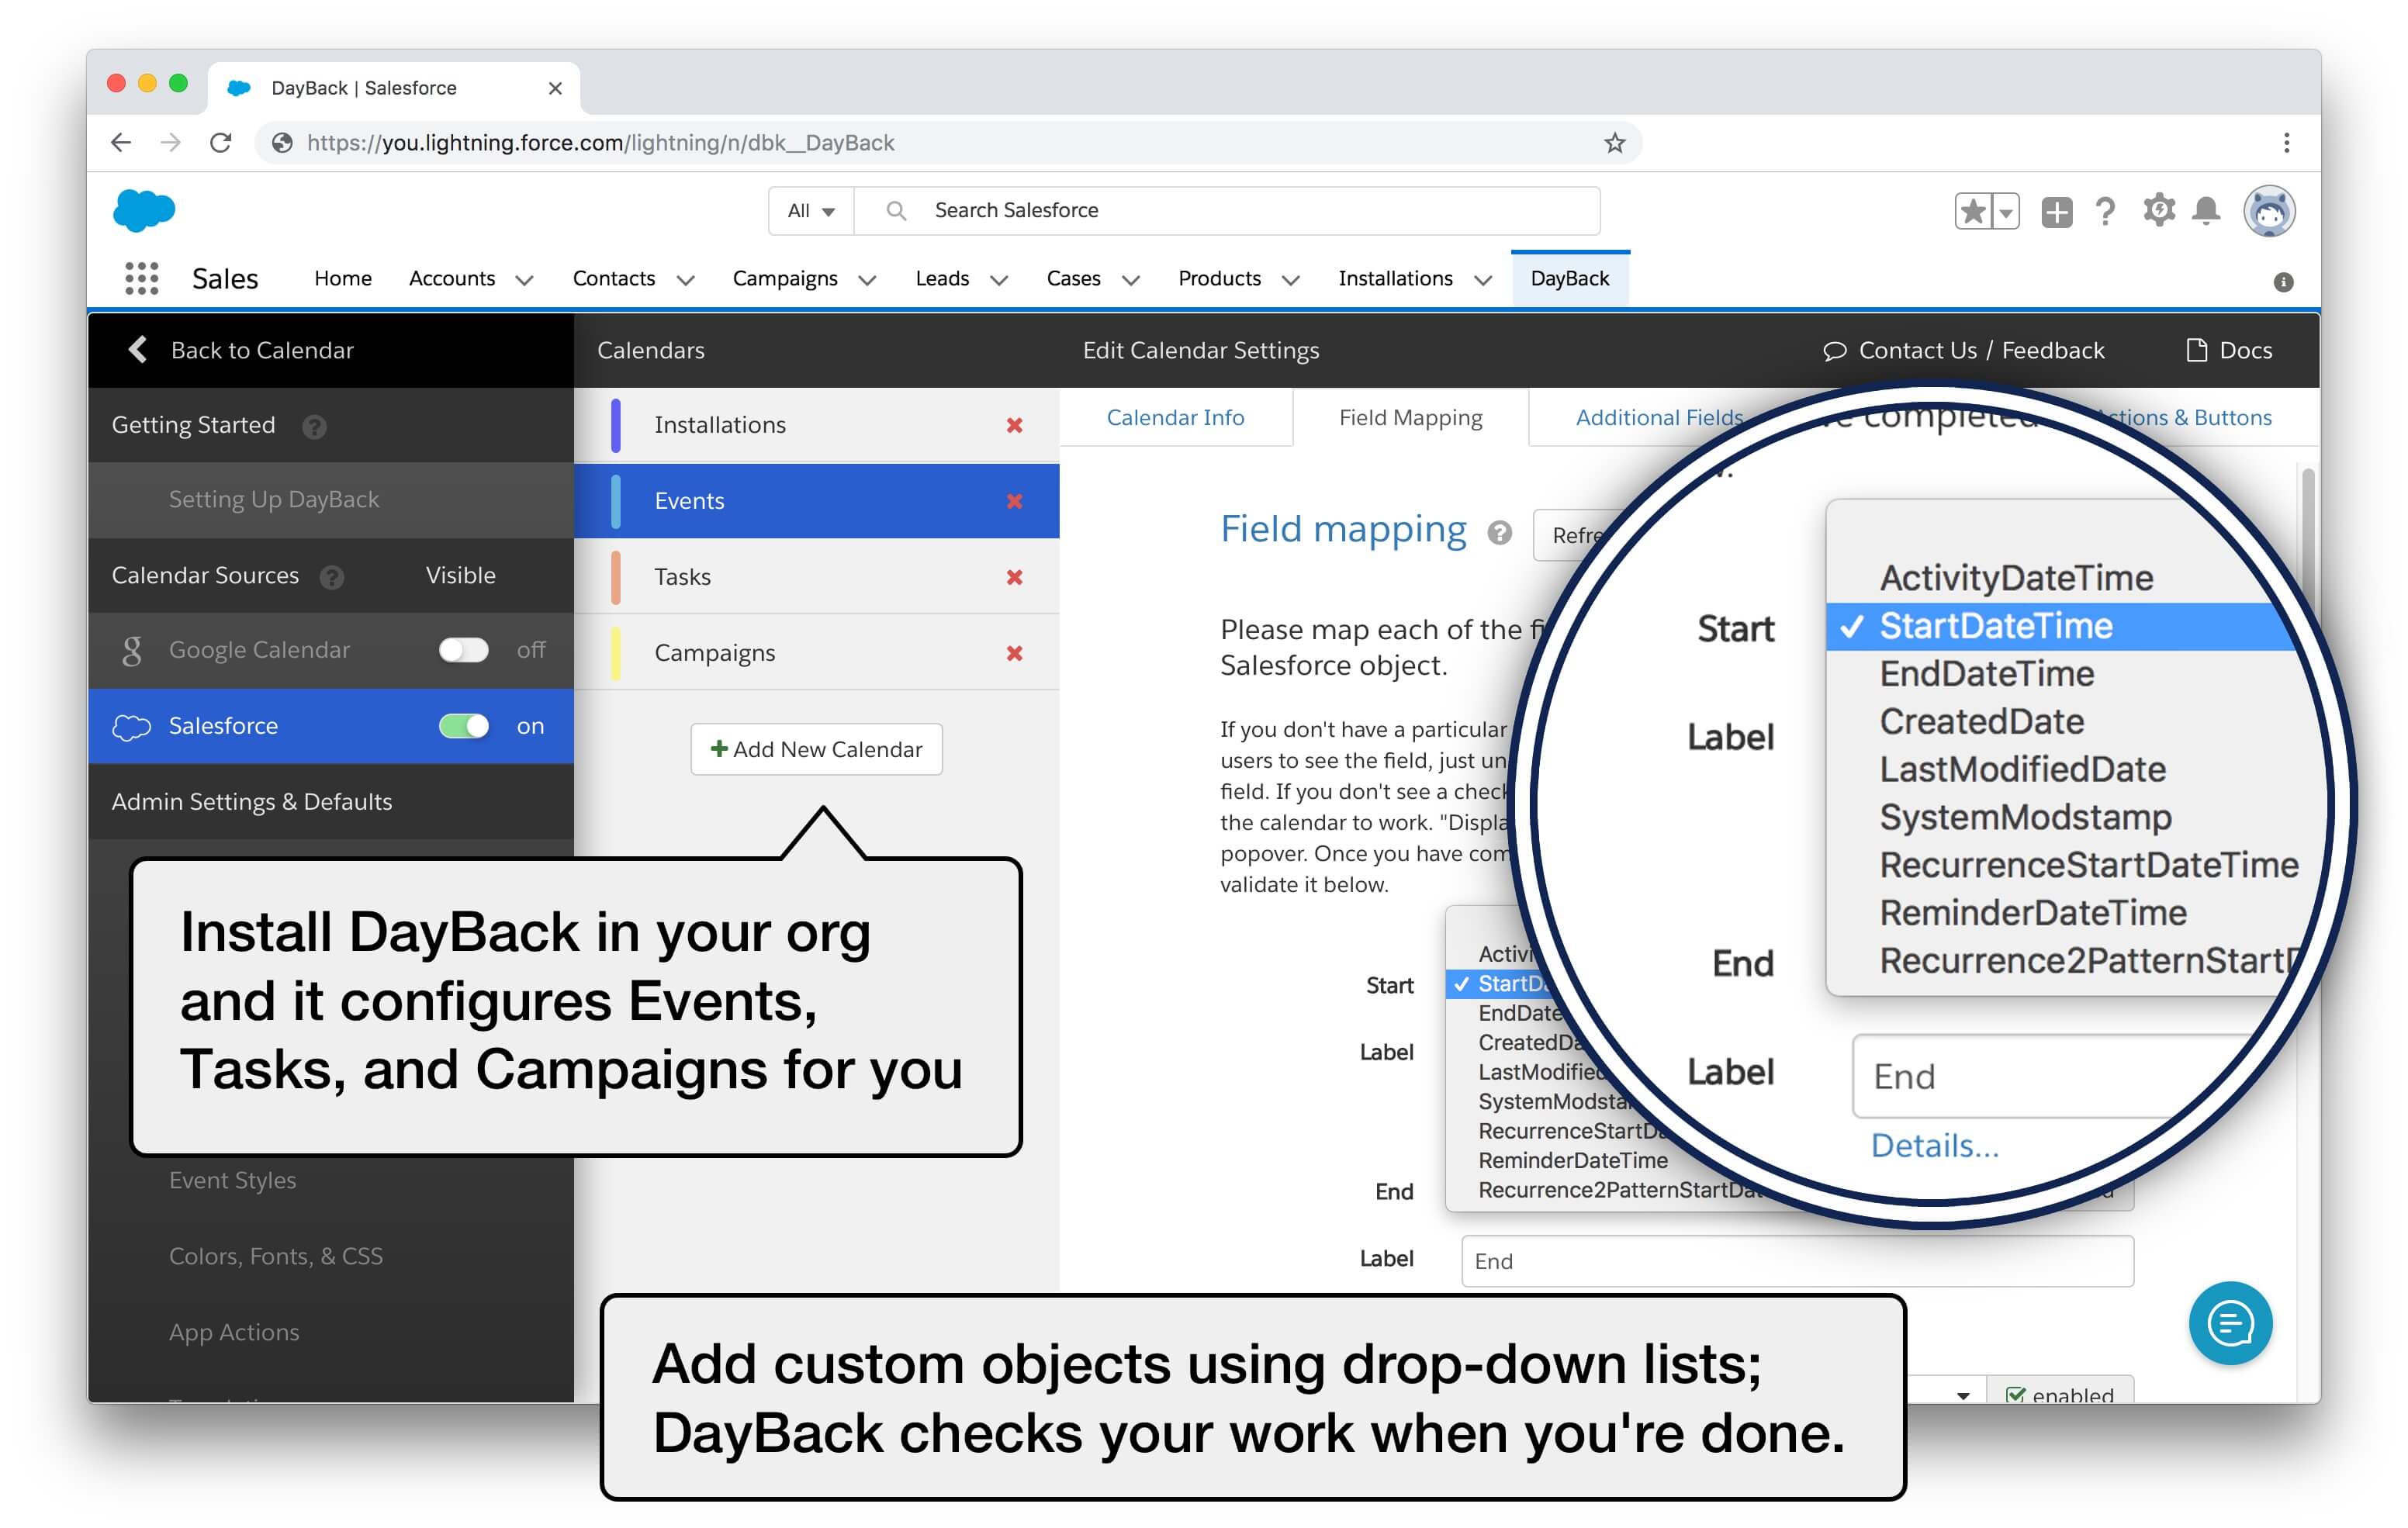Viewport: 2408px width, 1528px height.
Task: Open the chat bubble widget
Action: [x=2230, y=1323]
